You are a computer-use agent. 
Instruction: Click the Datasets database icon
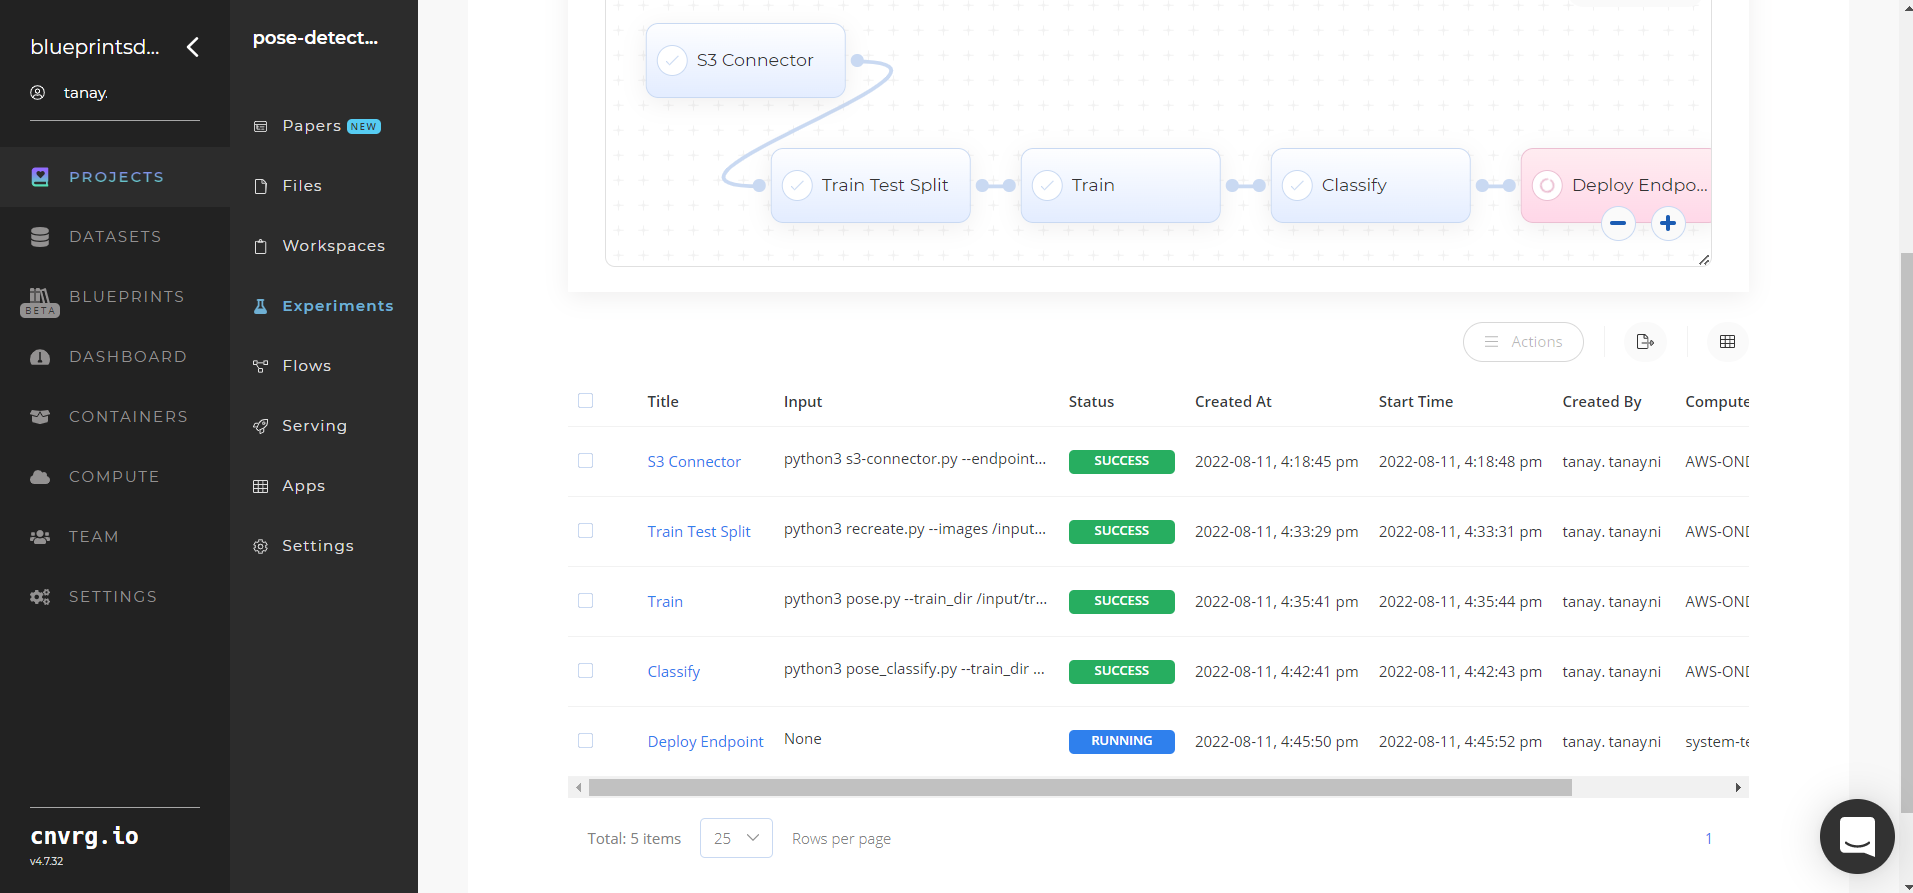click(x=40, y=237)
